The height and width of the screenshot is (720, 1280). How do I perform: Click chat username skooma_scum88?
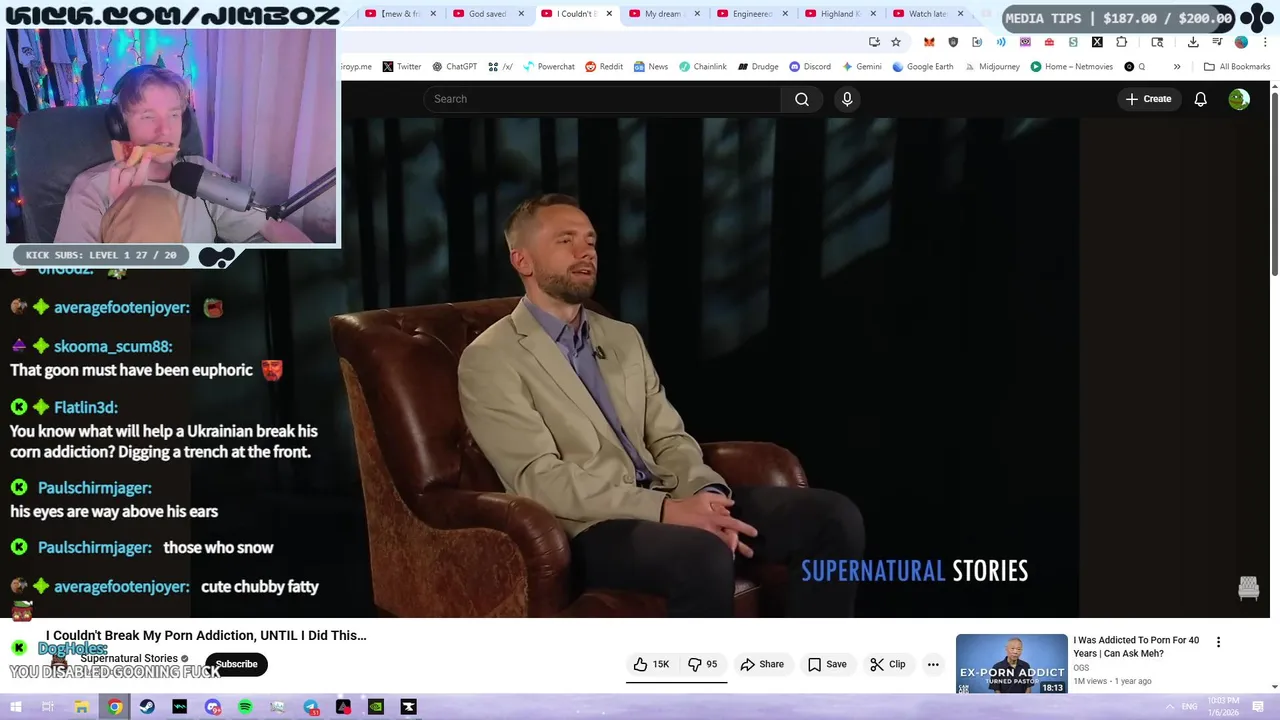113,346
